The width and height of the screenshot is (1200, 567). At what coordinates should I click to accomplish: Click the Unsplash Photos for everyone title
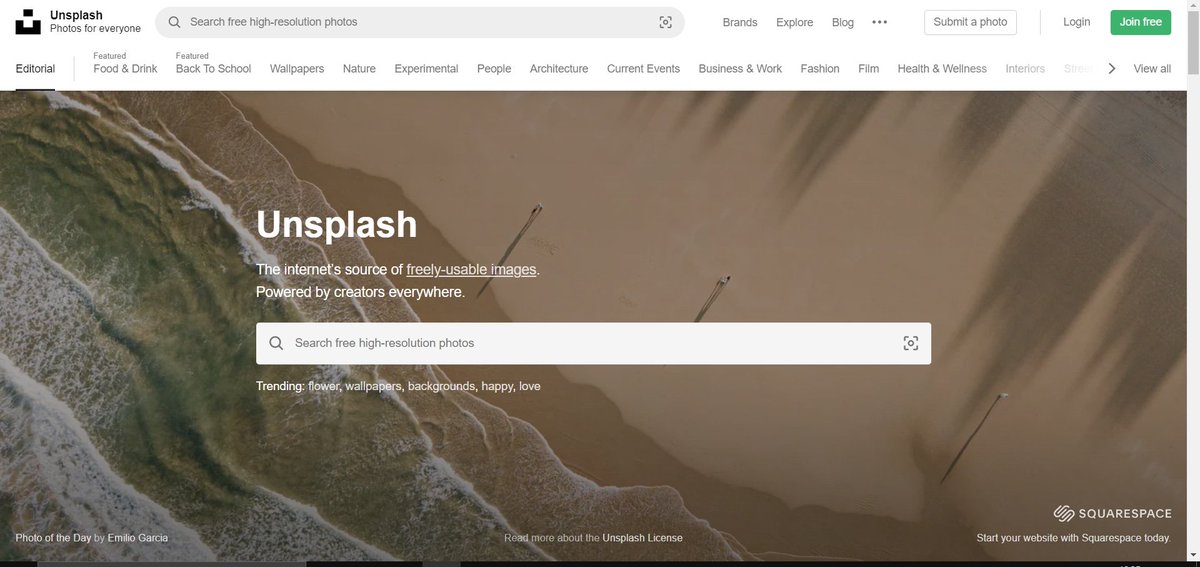point(95,22)
